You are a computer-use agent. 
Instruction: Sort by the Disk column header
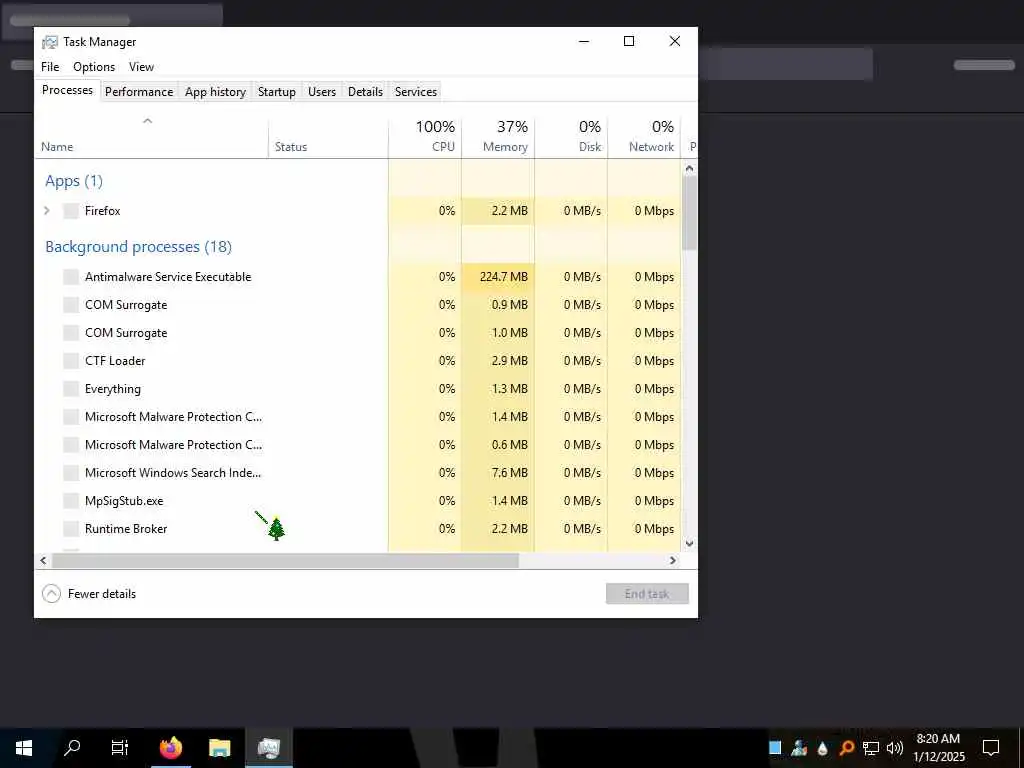(571, 136)
